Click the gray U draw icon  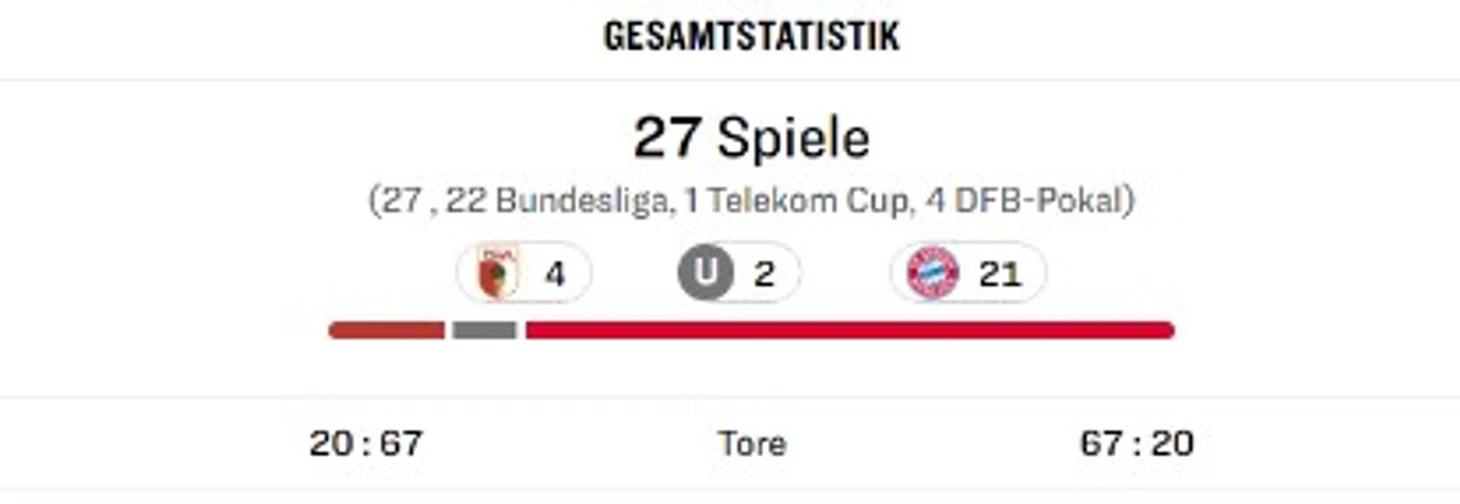(705, 273)
